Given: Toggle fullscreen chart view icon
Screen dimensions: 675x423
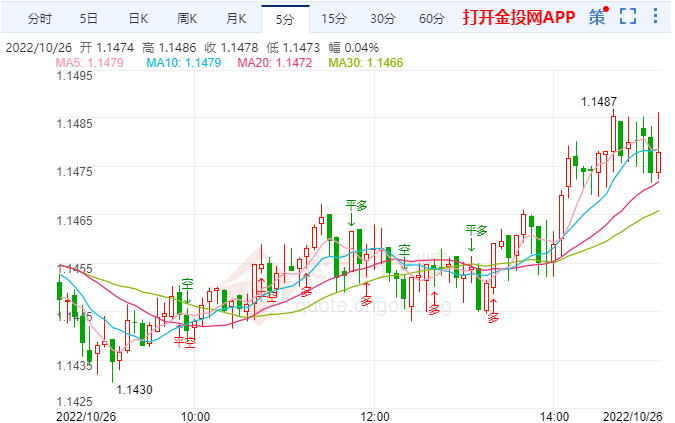Looking at the screenshot, I should (628, 16).
